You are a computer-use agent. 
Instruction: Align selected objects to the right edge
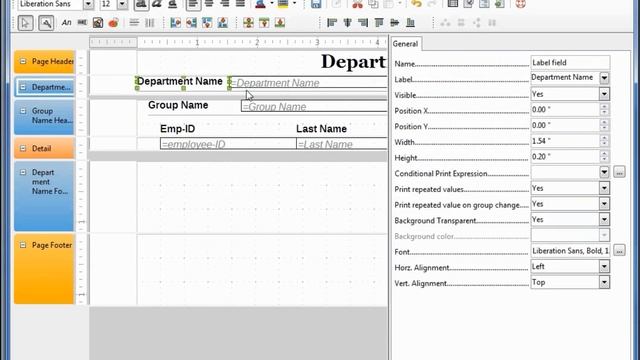363,23
